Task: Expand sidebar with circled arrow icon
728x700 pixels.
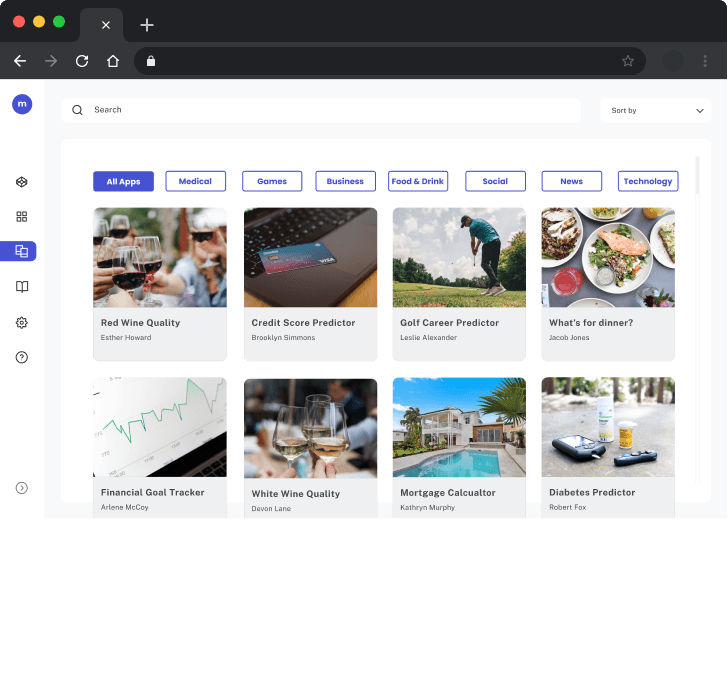Action: click(x=22, y=488)
